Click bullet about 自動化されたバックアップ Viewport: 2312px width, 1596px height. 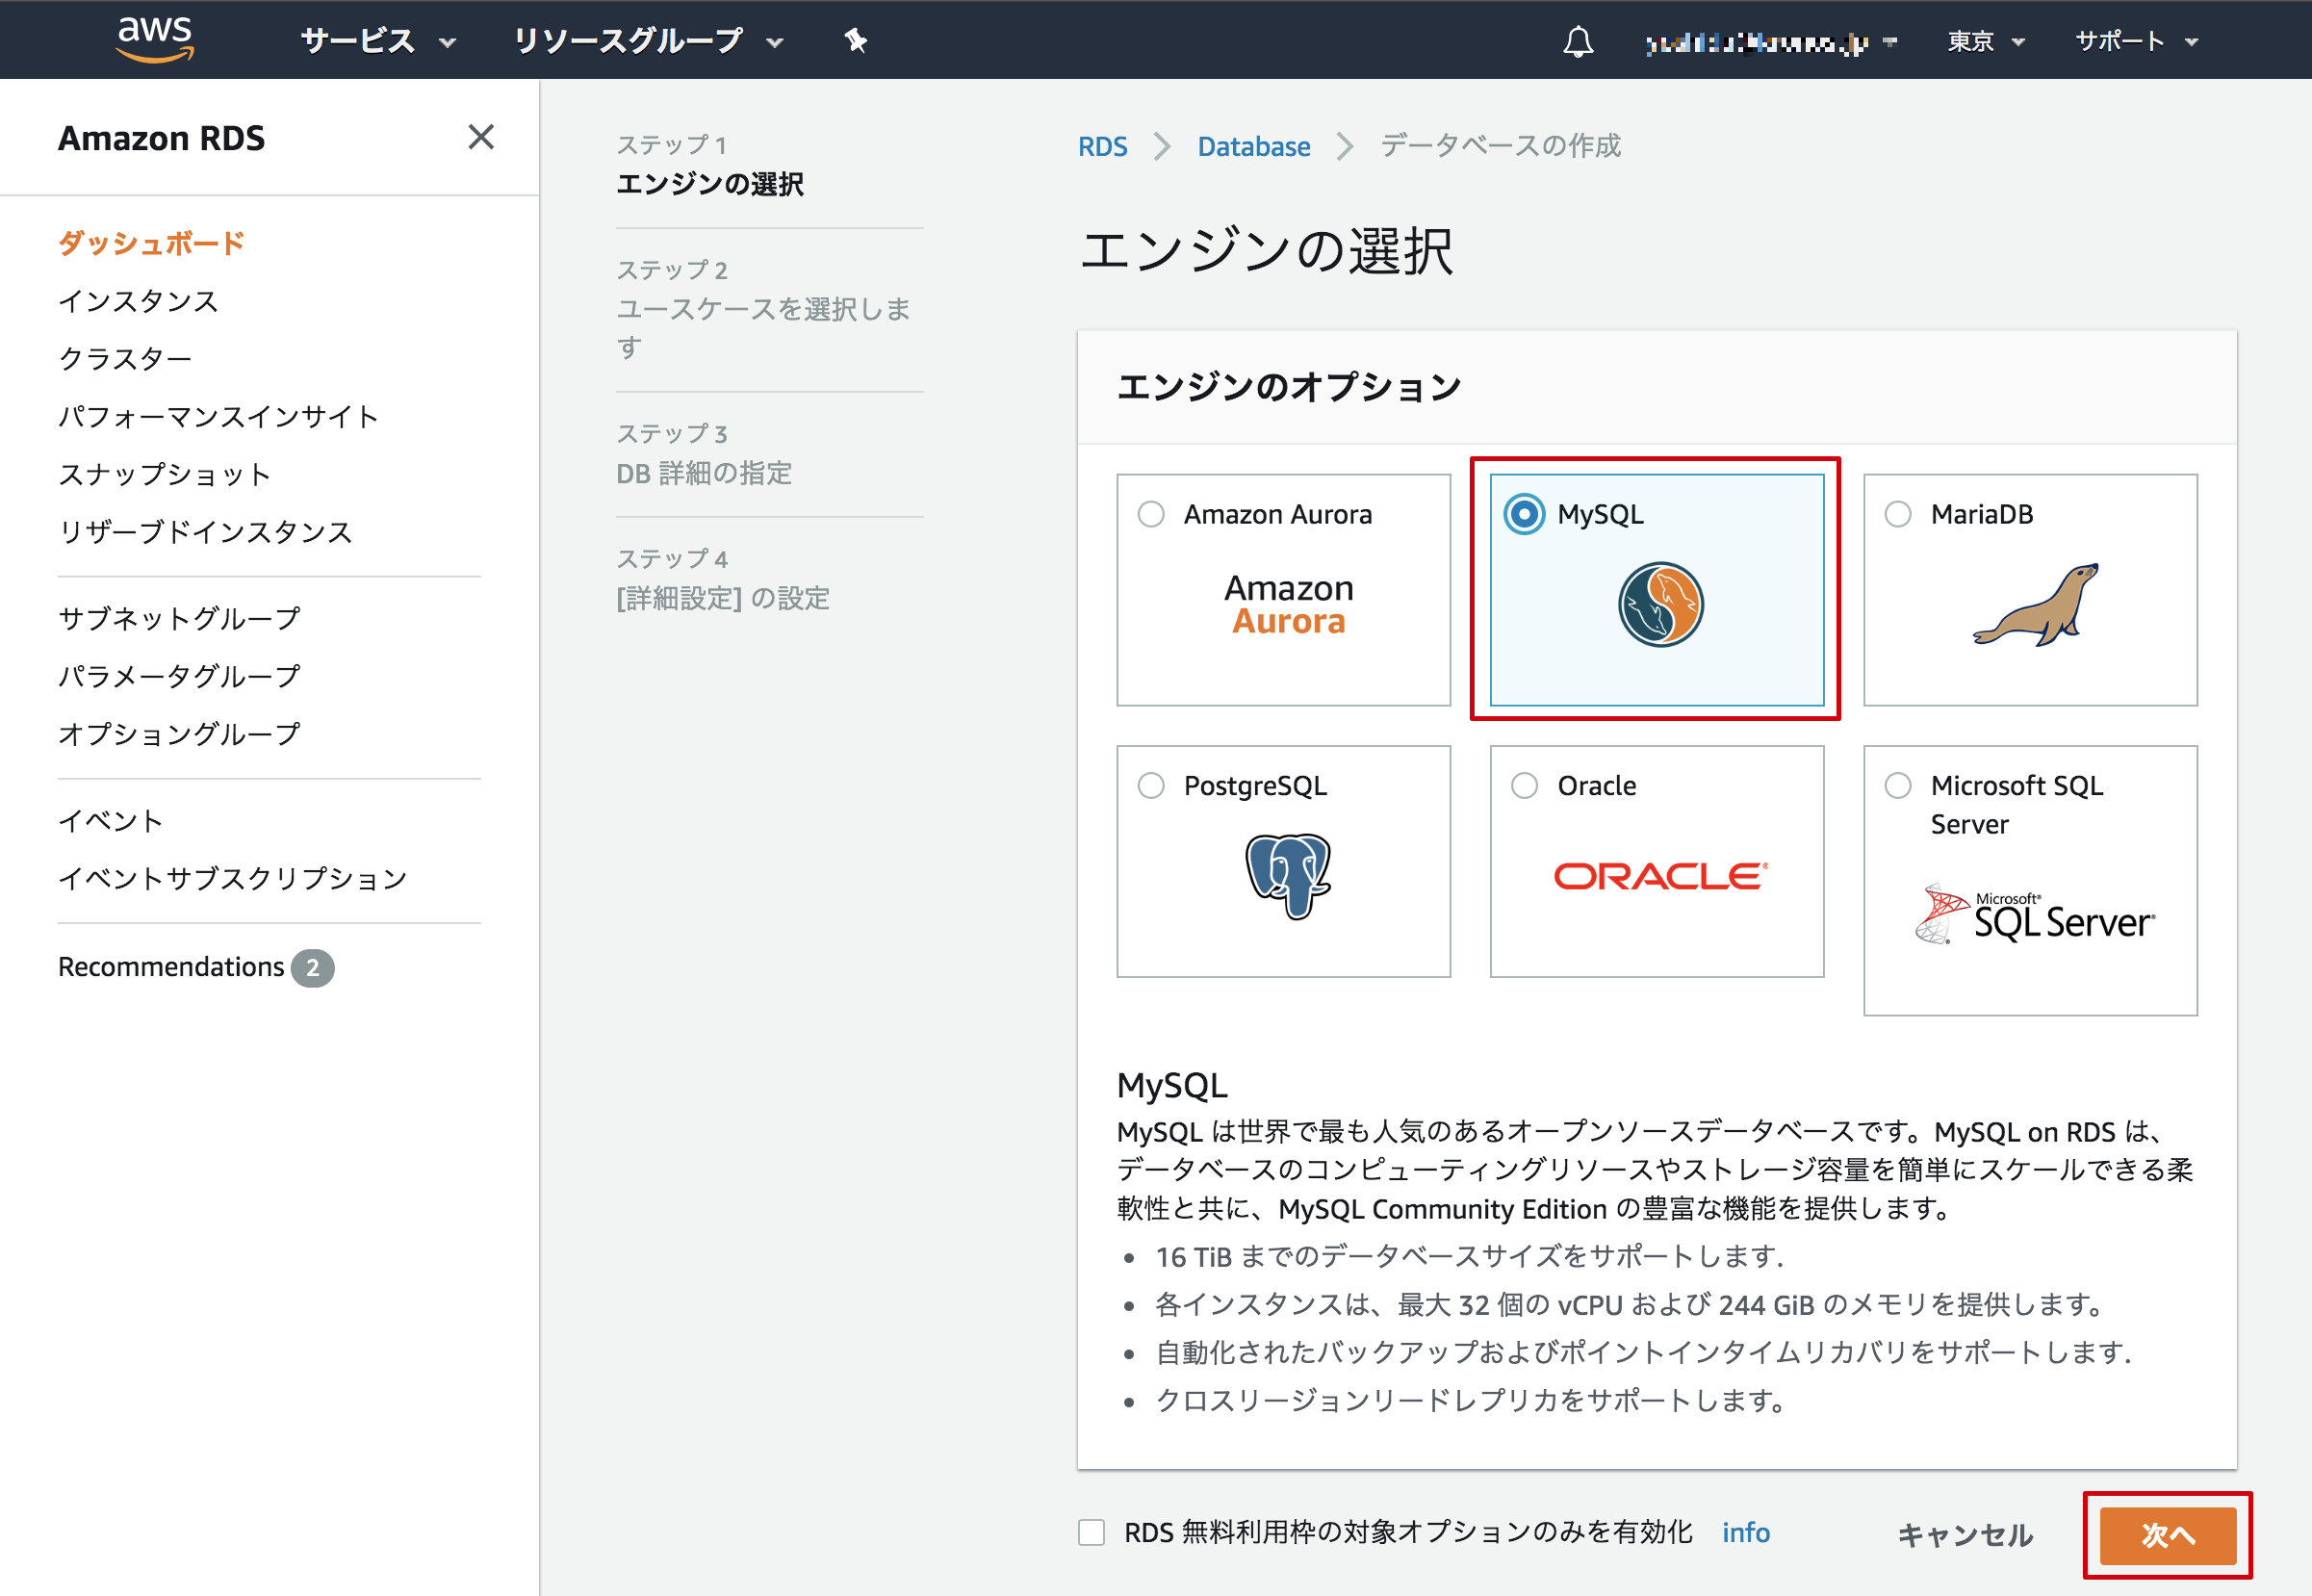point(1644,1352)
